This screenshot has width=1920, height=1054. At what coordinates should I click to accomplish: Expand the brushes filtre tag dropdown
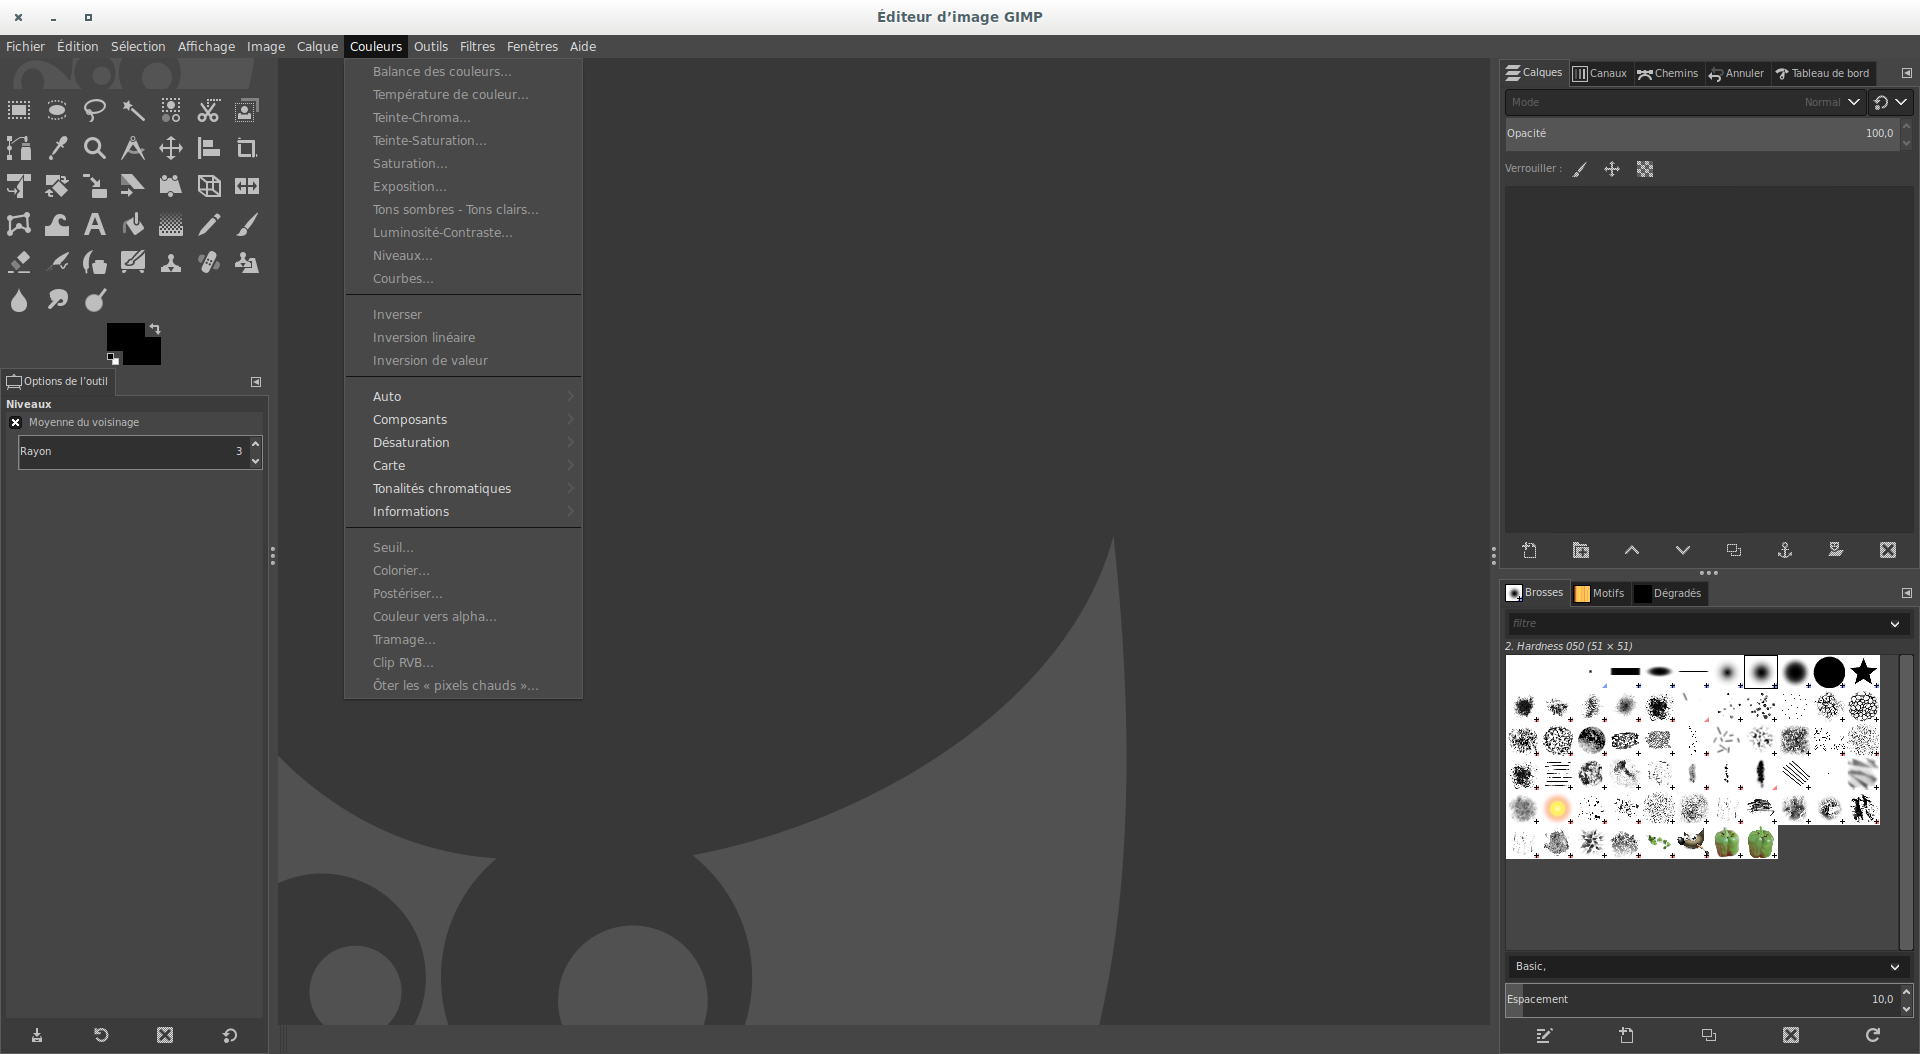coord(1895,624)
